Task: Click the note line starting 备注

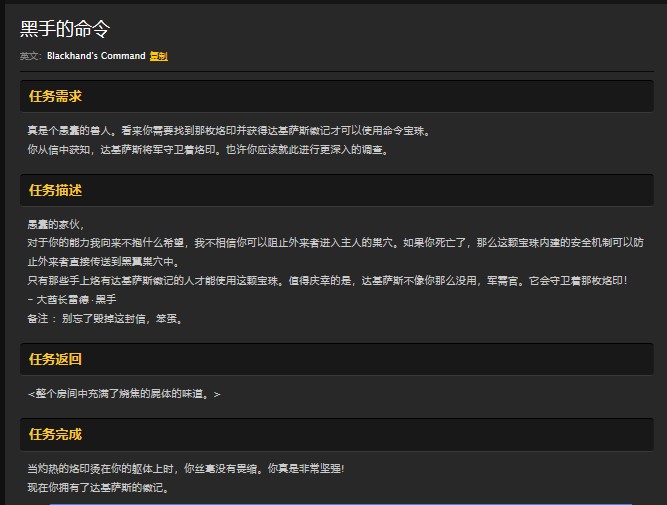Action: (x=105, y=319)
